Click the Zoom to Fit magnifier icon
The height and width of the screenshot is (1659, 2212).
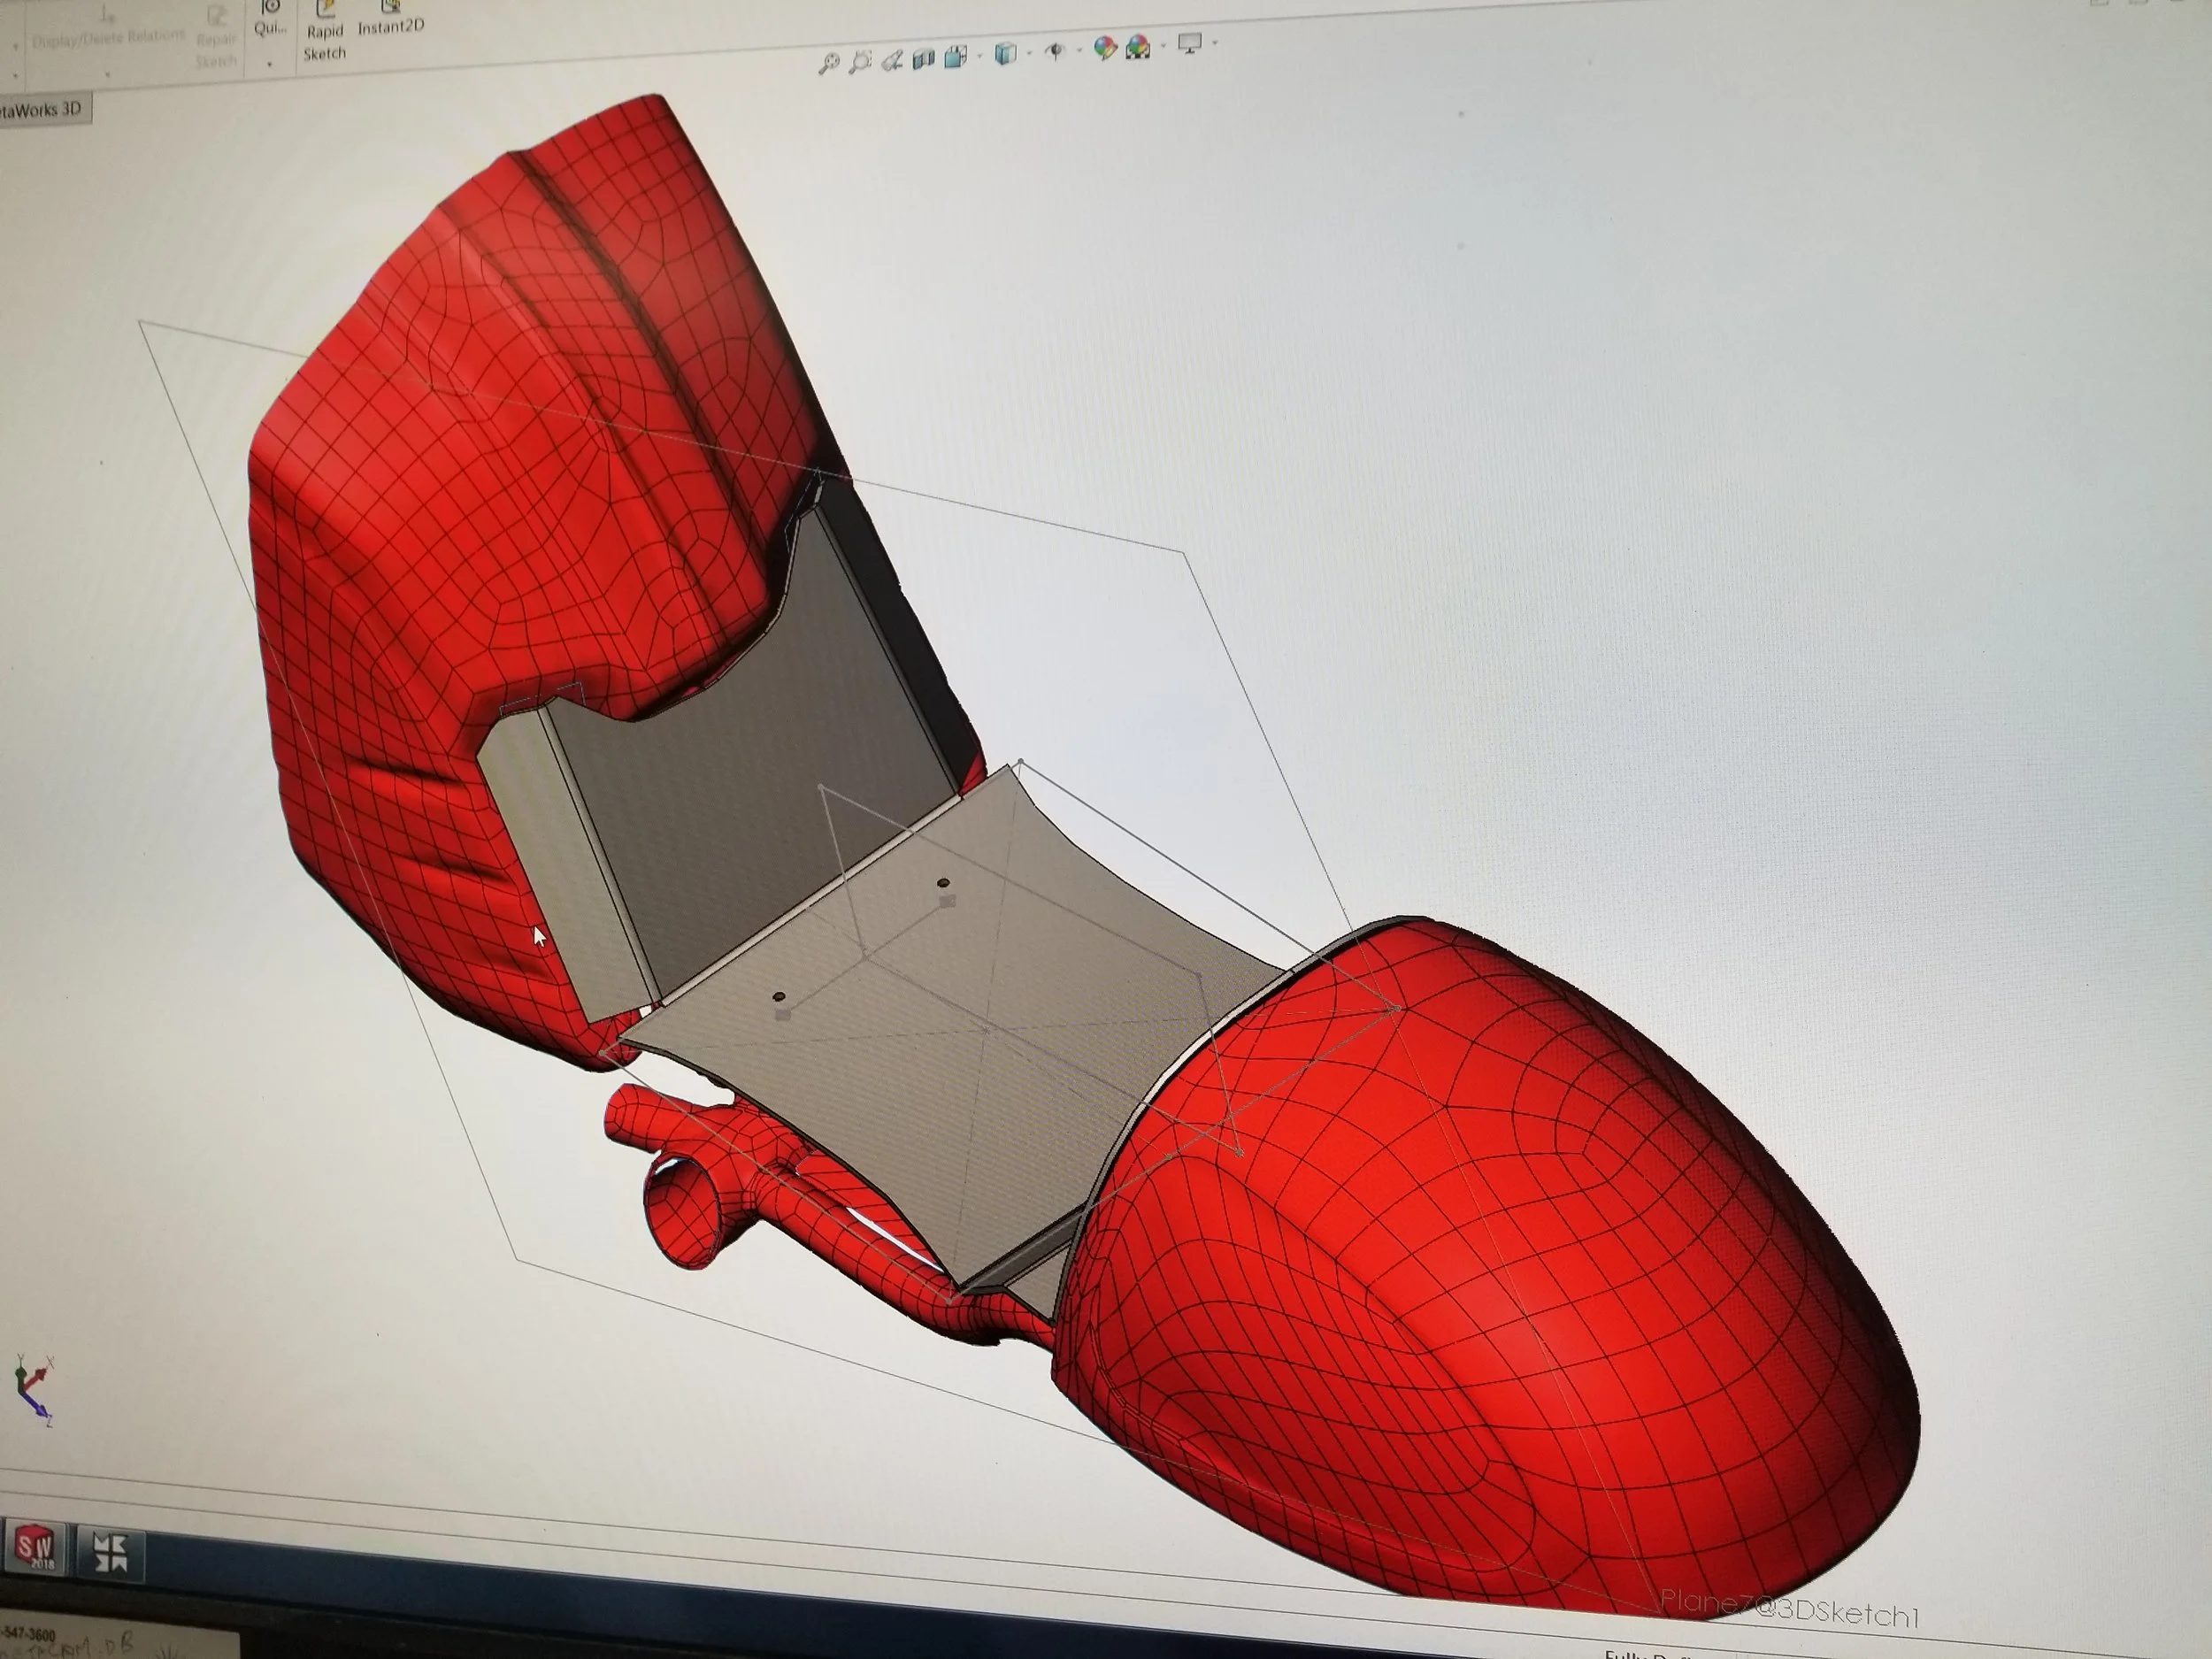tap(828, 64)
